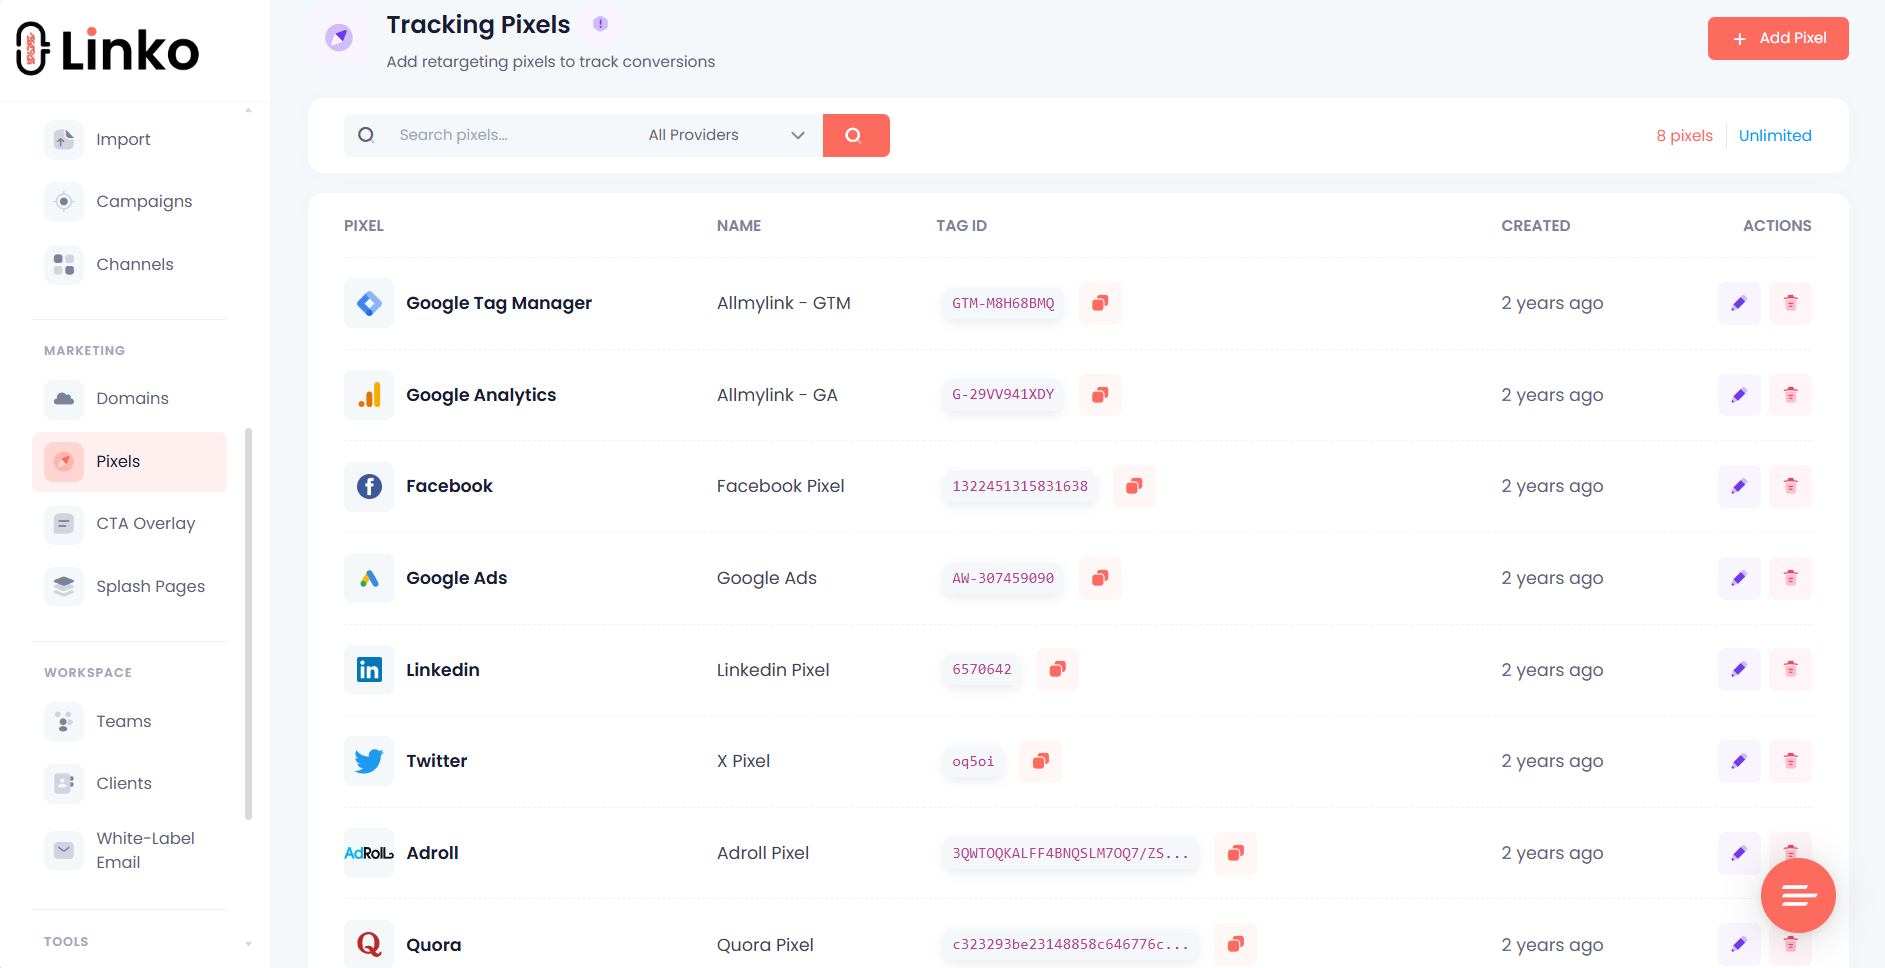Go to Teams in workspace
This screenshot has width=1885, height=968.
tap(130, 721)
